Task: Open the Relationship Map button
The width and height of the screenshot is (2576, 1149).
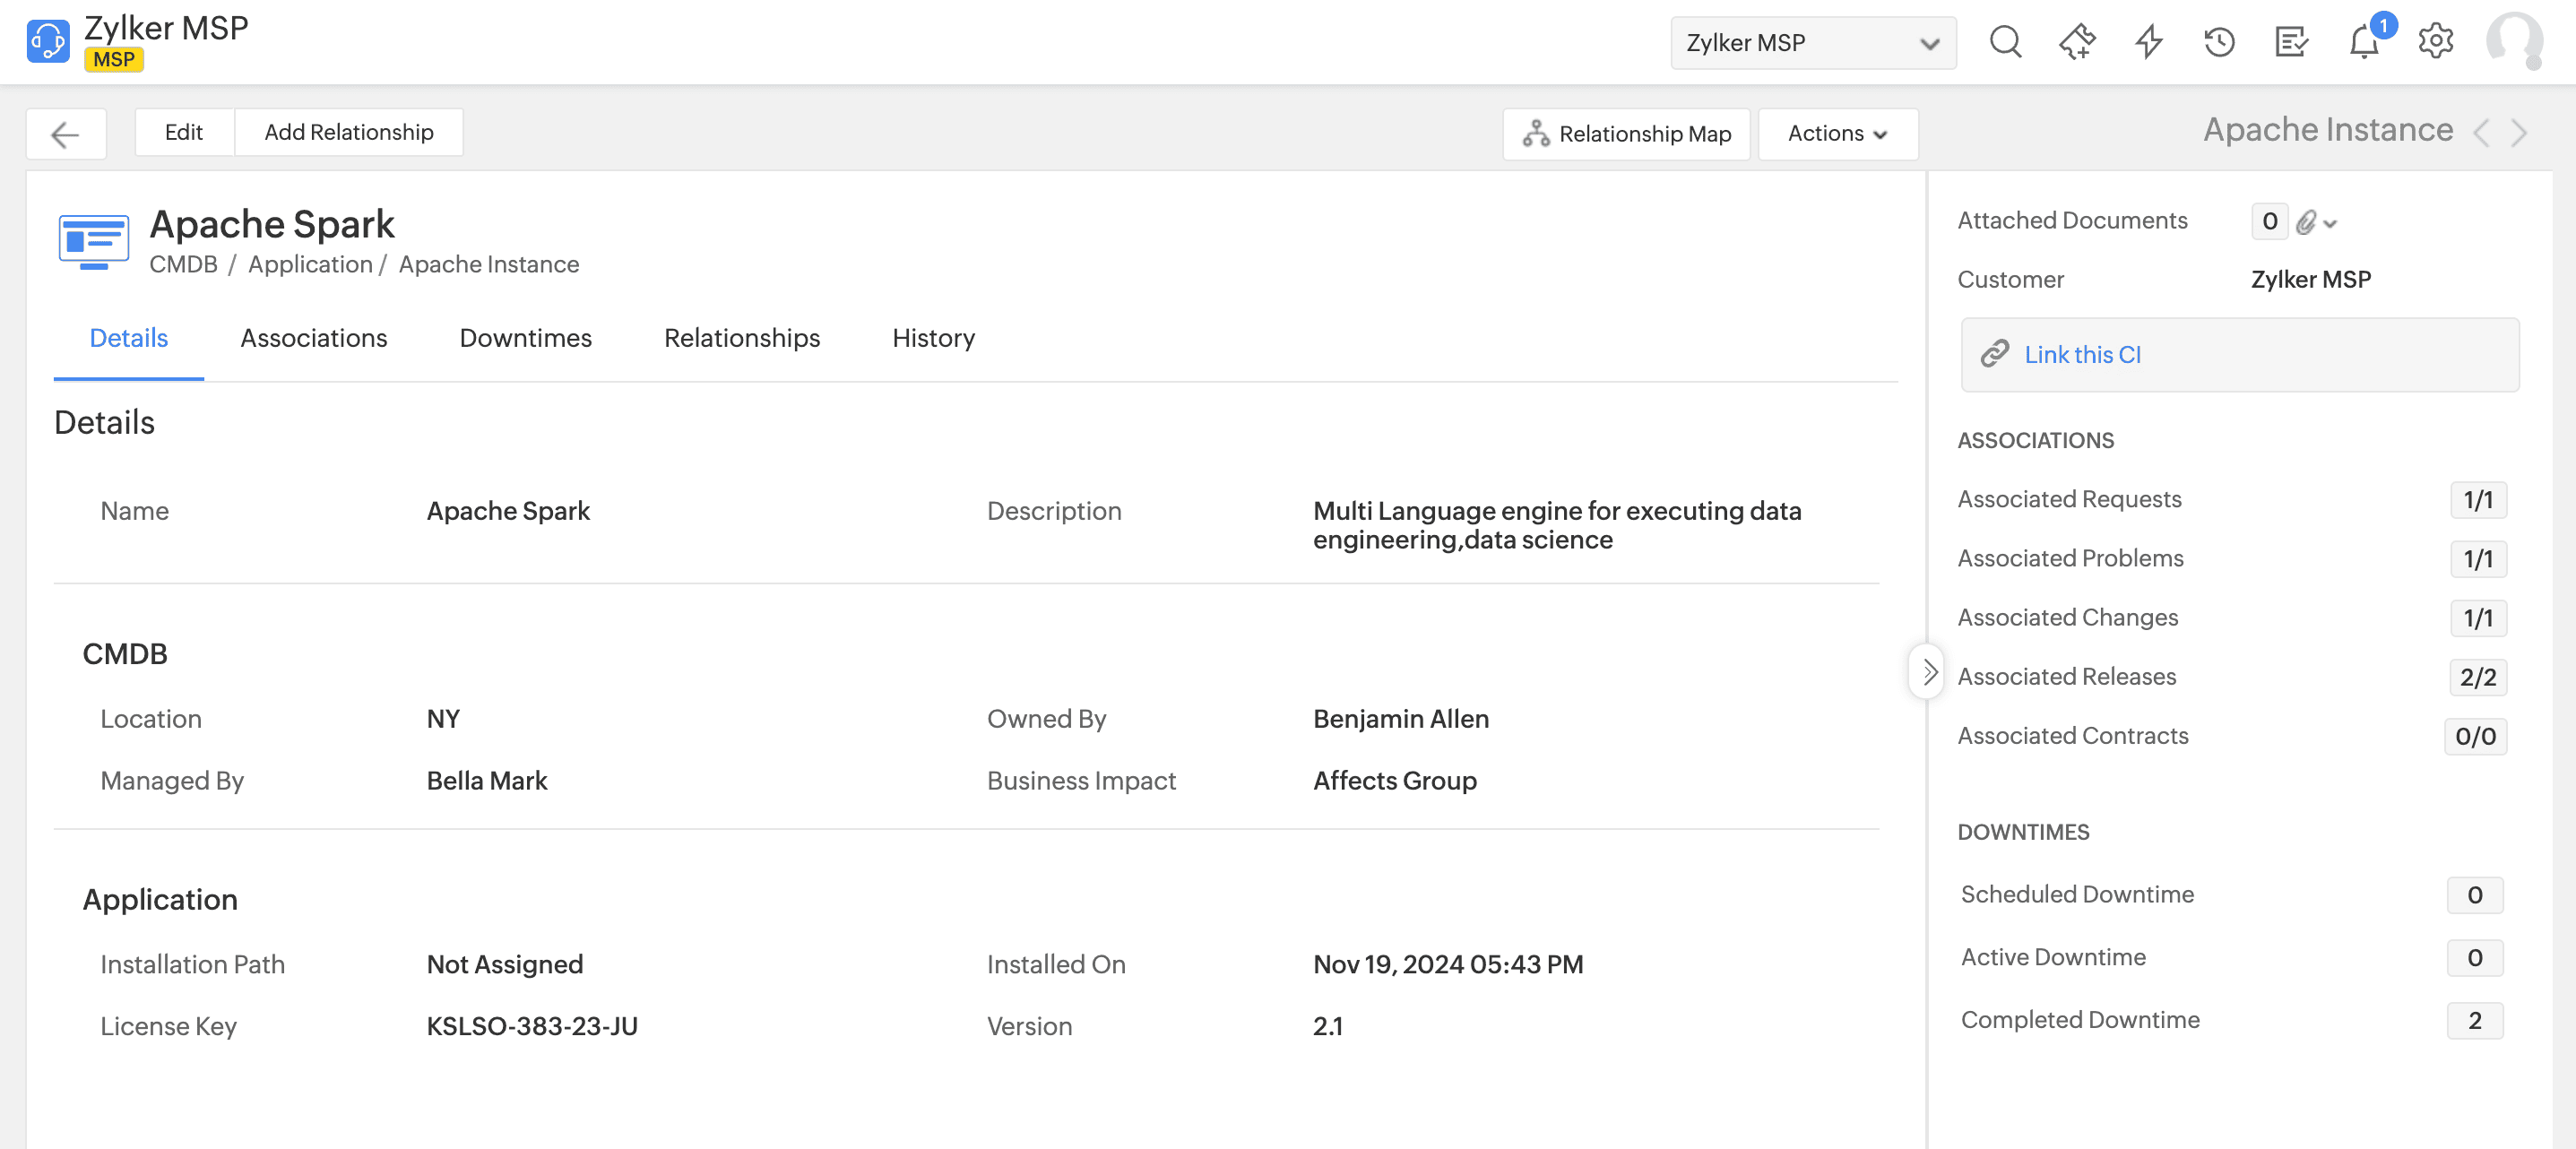Action: coord(1626,134)
